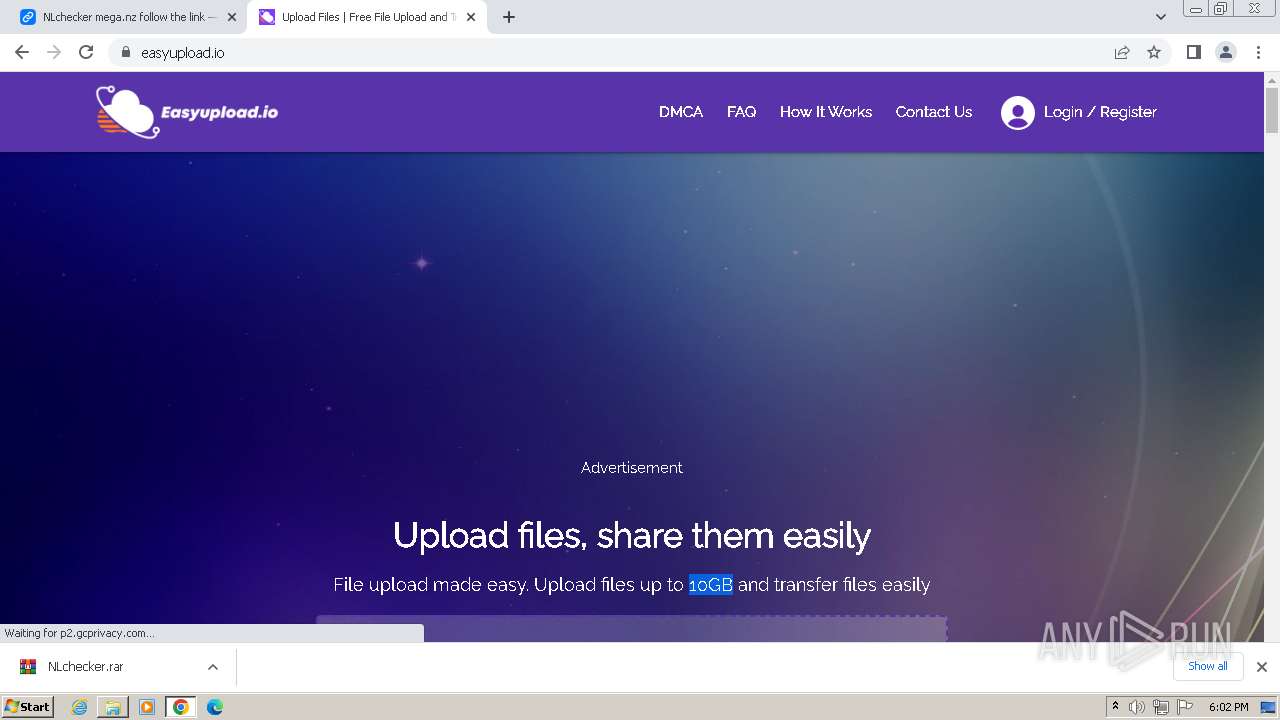
Task: Click the Advertisement label
Action: click(x=632, y=467)
